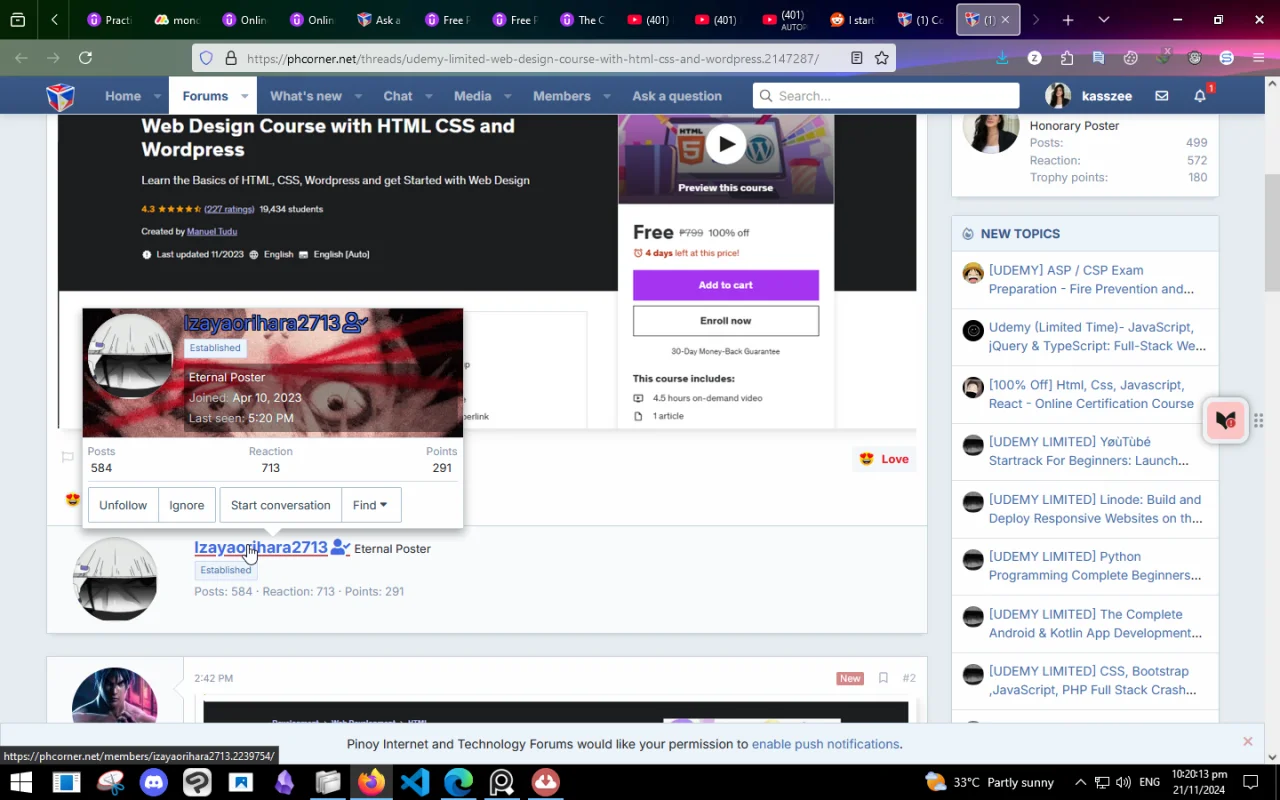Expand the What's new dropdown arrow
This screenshot has width=1280, height=800.
click(357, 96)
